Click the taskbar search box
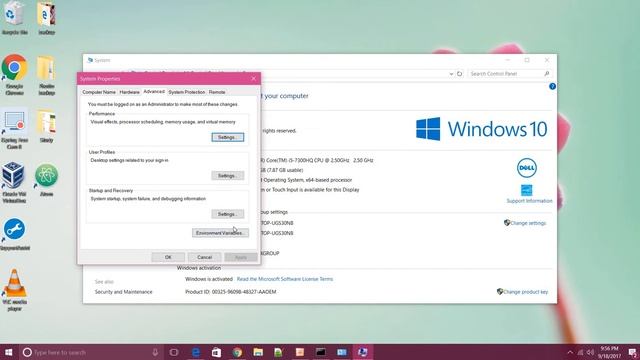 (91, 352)
